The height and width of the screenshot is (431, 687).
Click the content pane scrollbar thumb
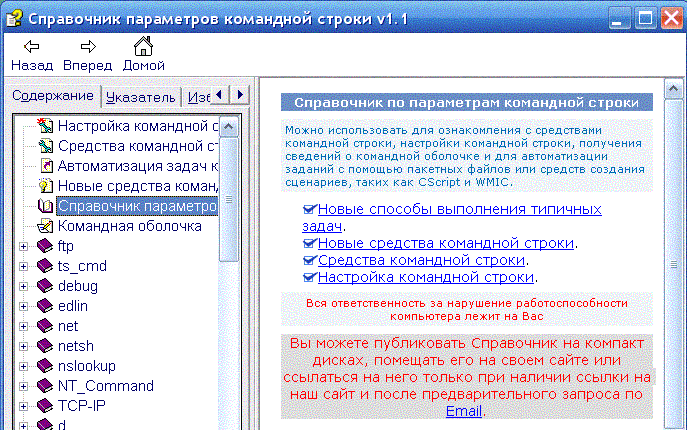[x=673, y=264]
